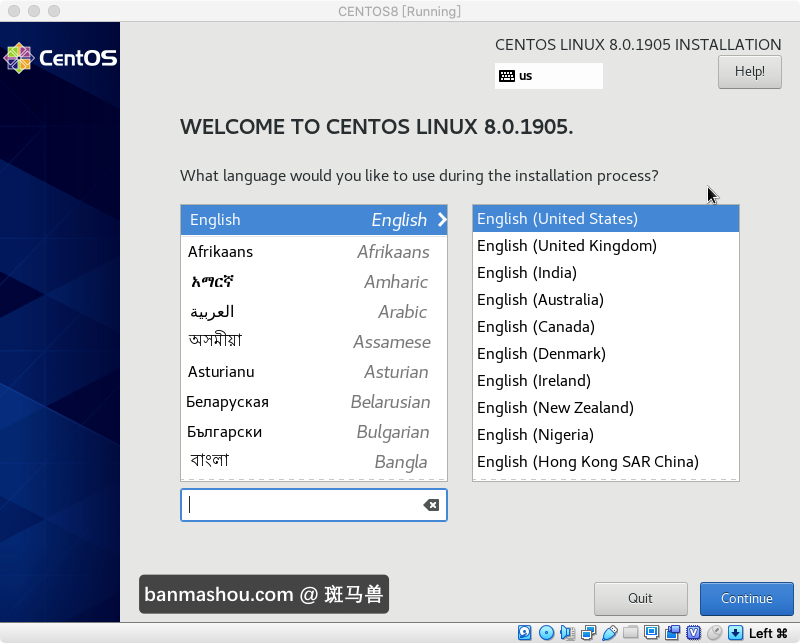Select the Bangla language row

pyautogui.click(x=314, y=462)
